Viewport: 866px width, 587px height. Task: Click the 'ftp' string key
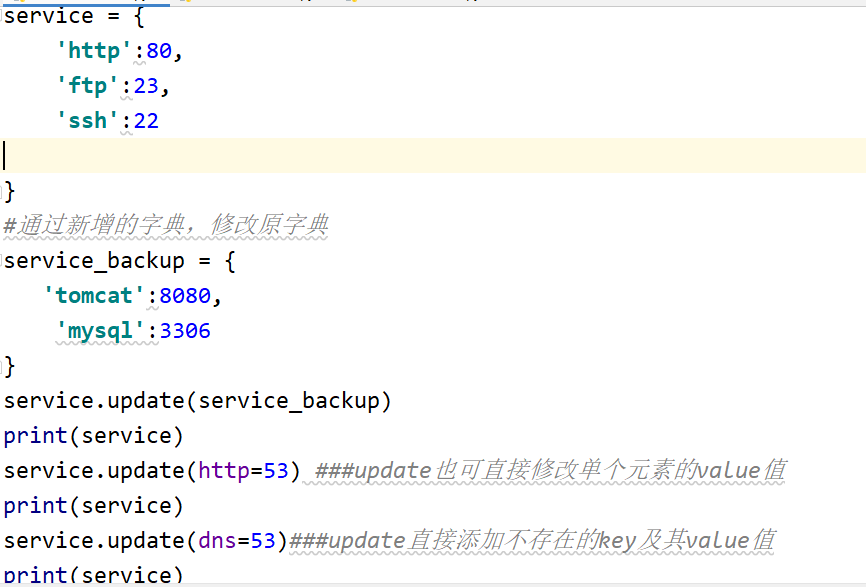[x=87, y=86]
